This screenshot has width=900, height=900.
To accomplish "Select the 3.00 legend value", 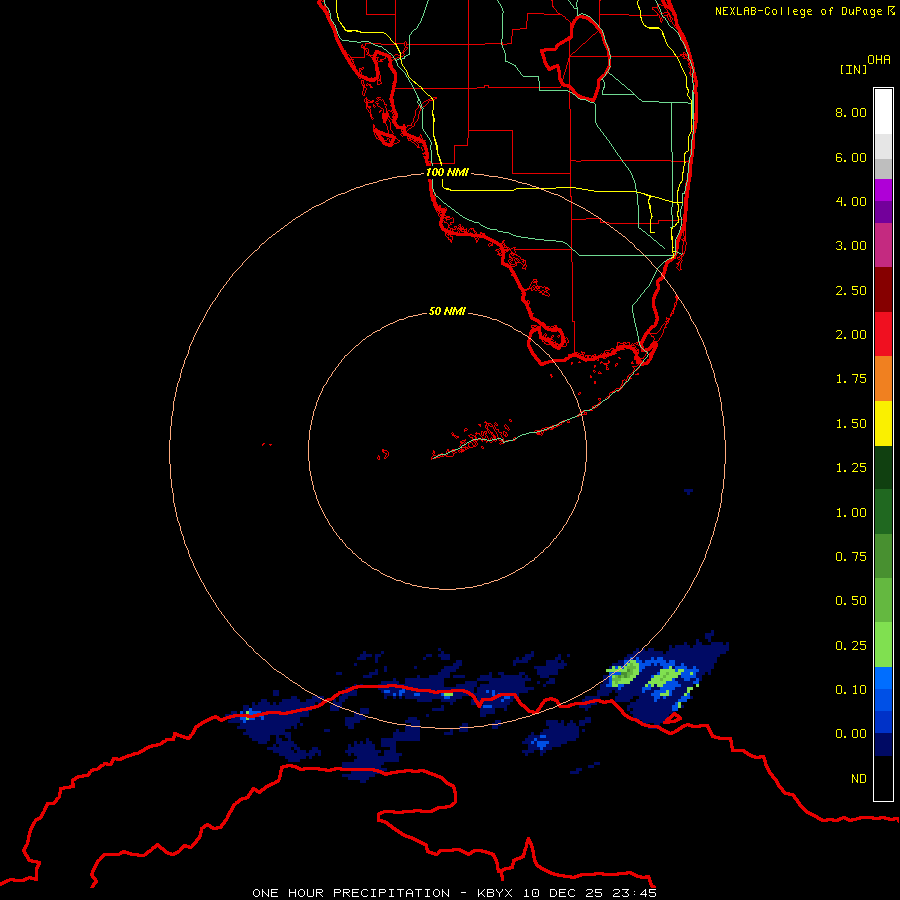I will [x=851, y=246].
